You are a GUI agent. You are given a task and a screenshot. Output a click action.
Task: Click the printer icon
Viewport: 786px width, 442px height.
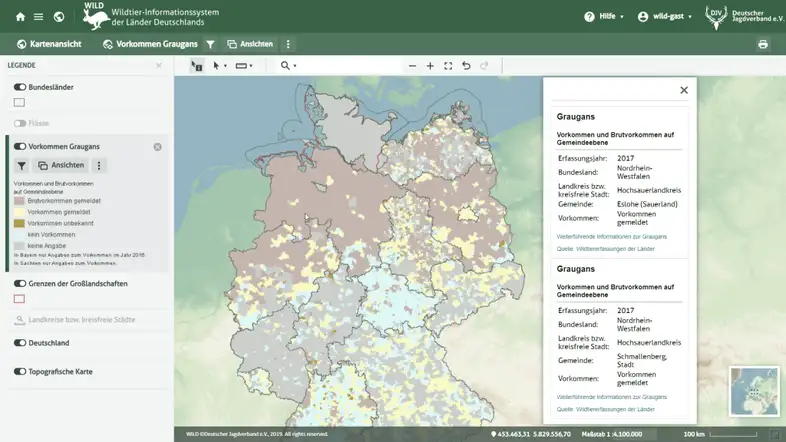[x=763, y=45]
